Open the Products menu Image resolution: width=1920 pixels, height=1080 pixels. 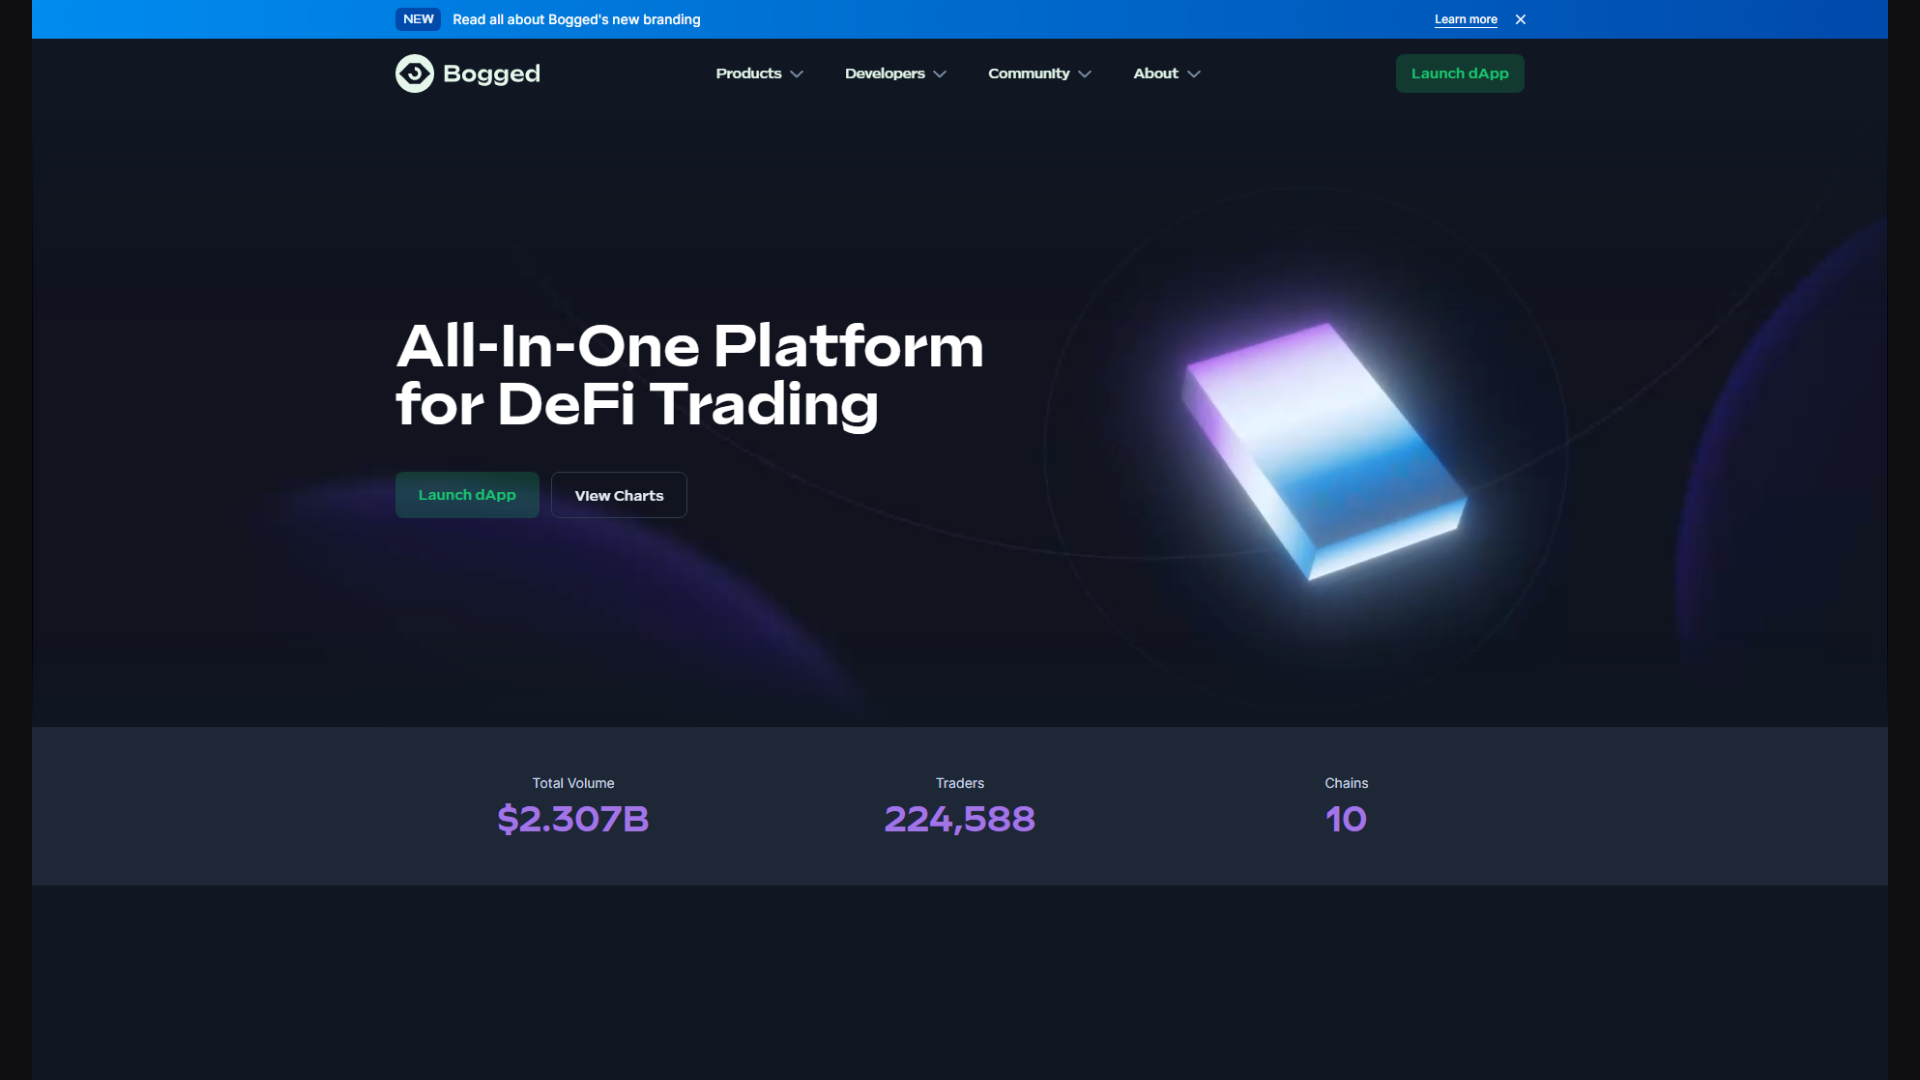pyautogui.click(x=759, y=73)
